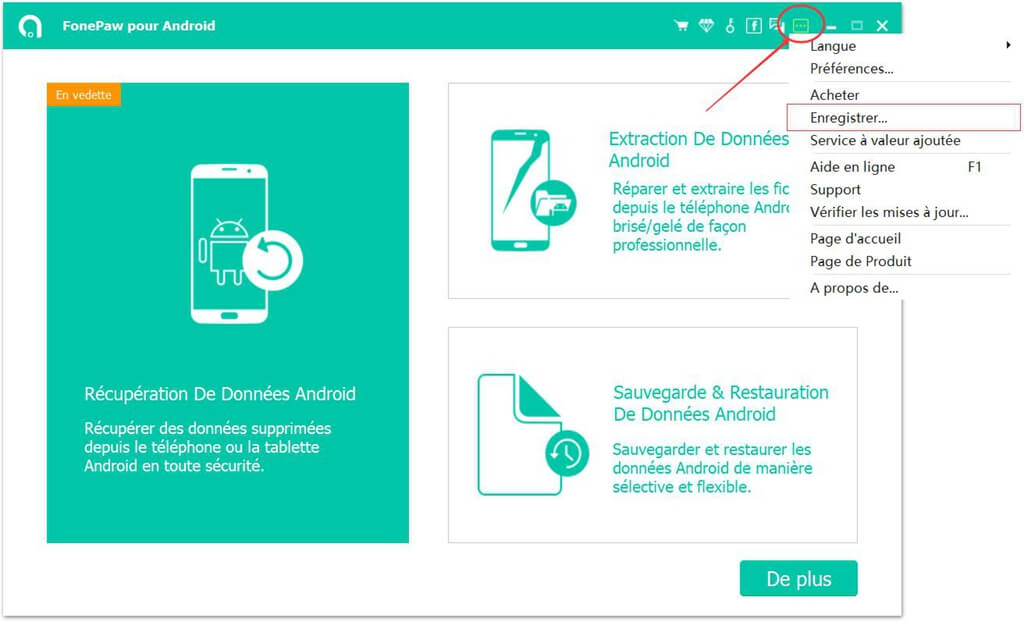
Task: Minimize the FonePaw window
Action: (831, 26)
